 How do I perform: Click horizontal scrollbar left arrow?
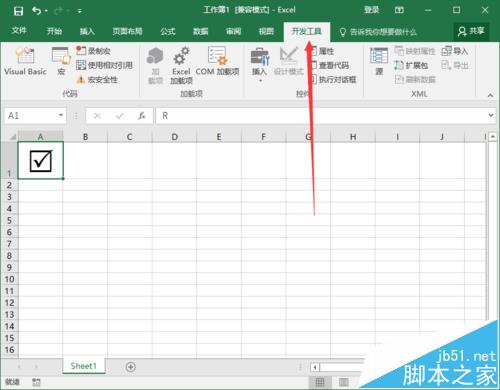click(315, 367)
